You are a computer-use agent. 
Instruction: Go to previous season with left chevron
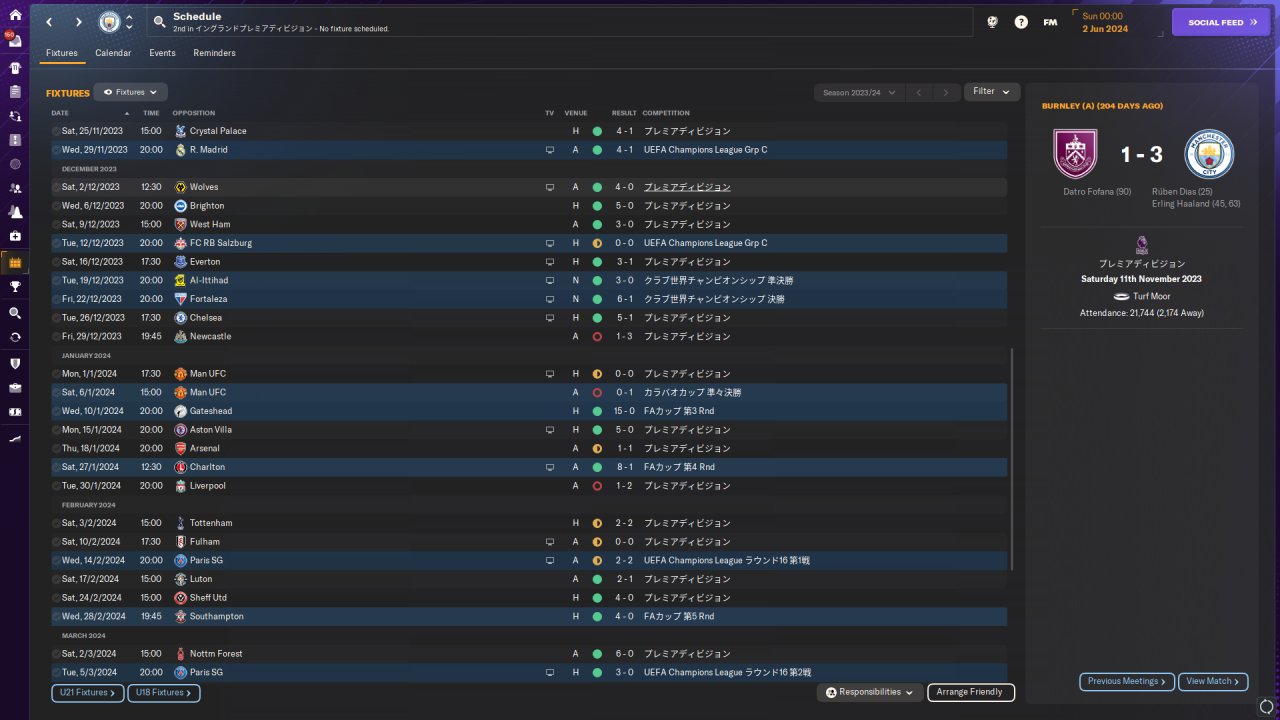tap(919, 93)
